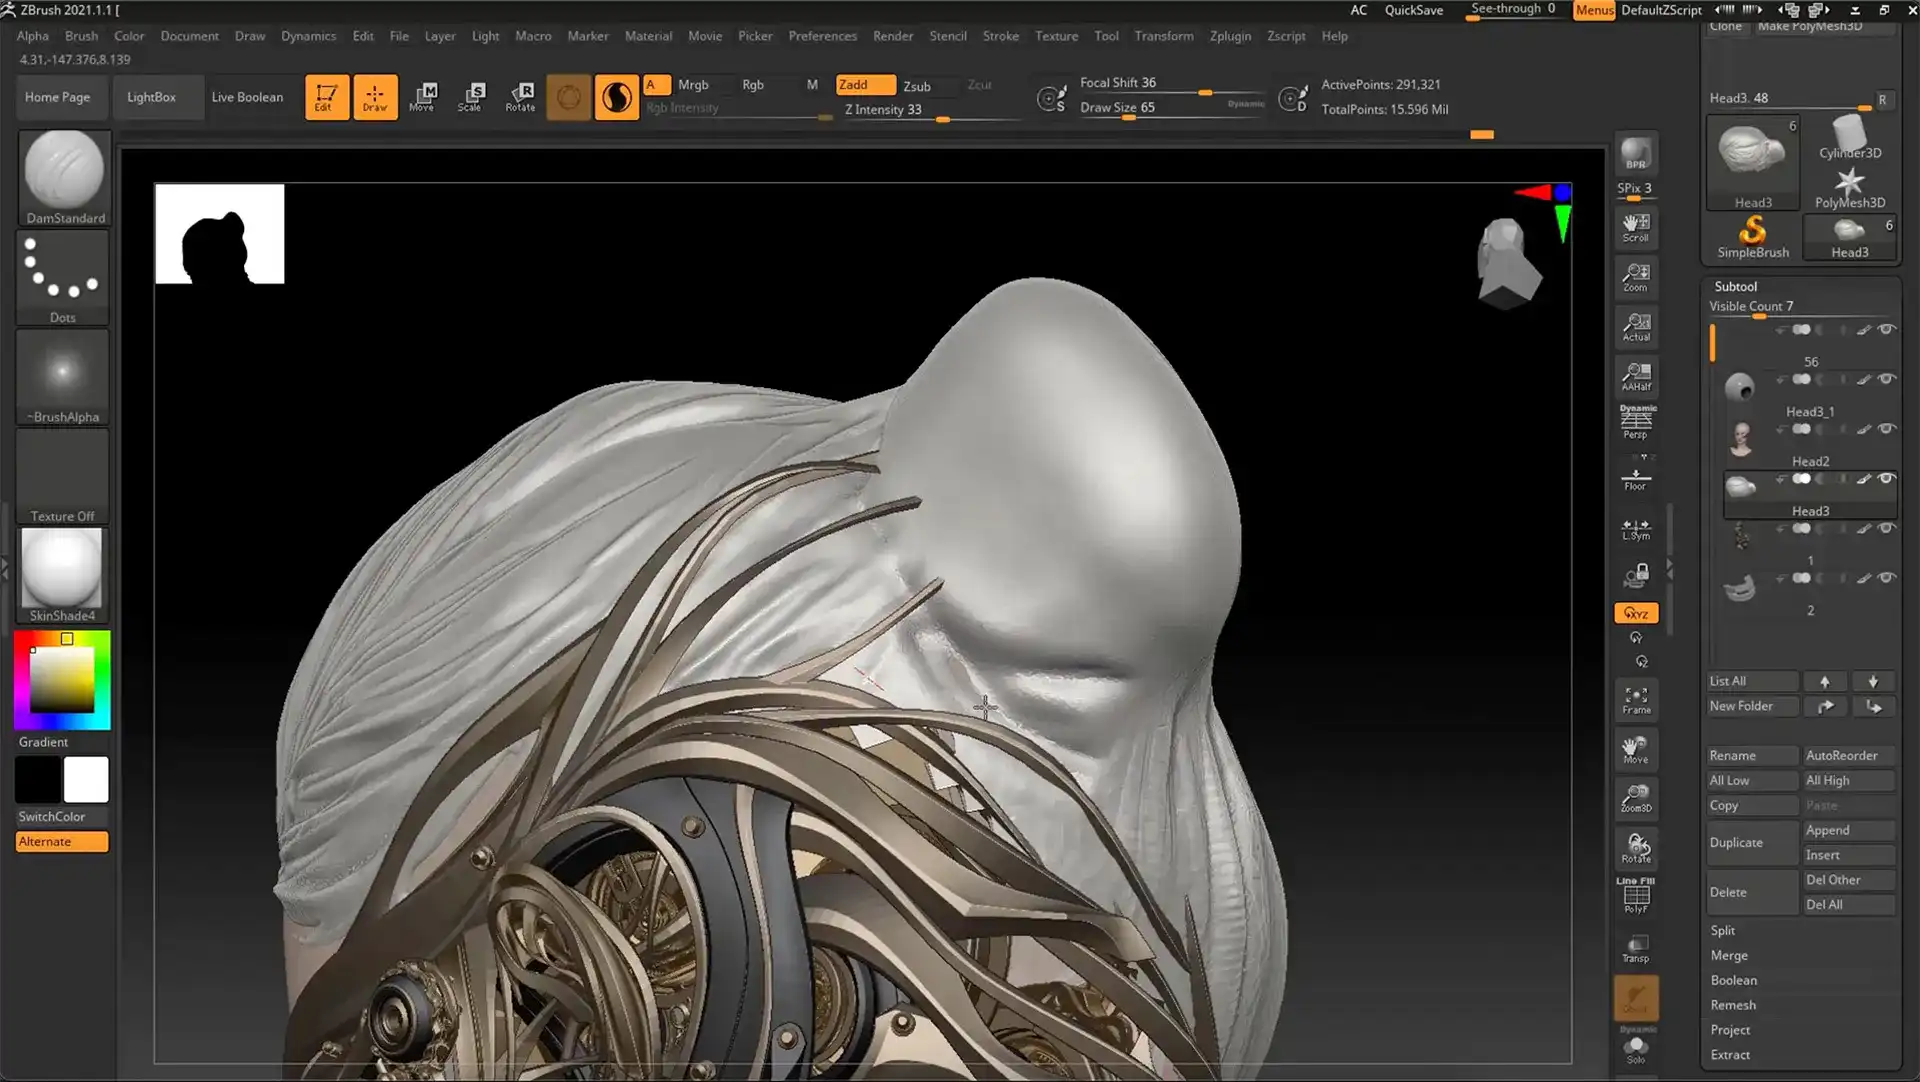The height and width of the screenshot is (1082, 1920).
Task: Expand the Remesh section
Action: (1732, 1005)
